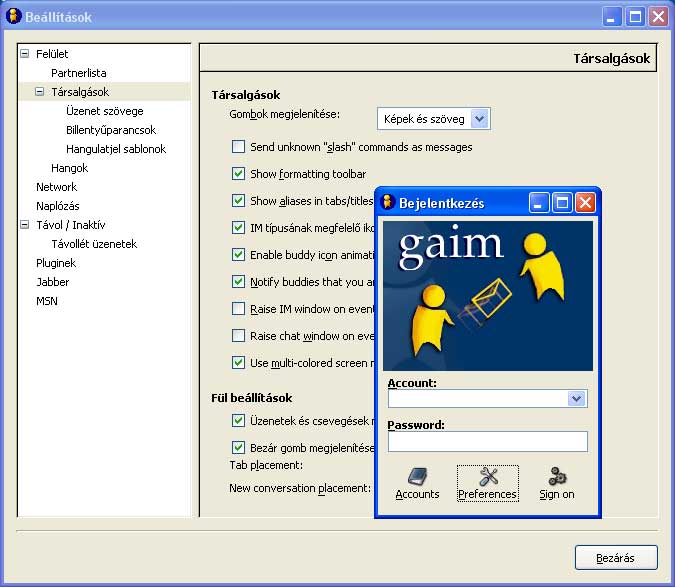Enable Raise IM window on events
Viewport: 675px width, 587px height.
click(x=238, y=309)
